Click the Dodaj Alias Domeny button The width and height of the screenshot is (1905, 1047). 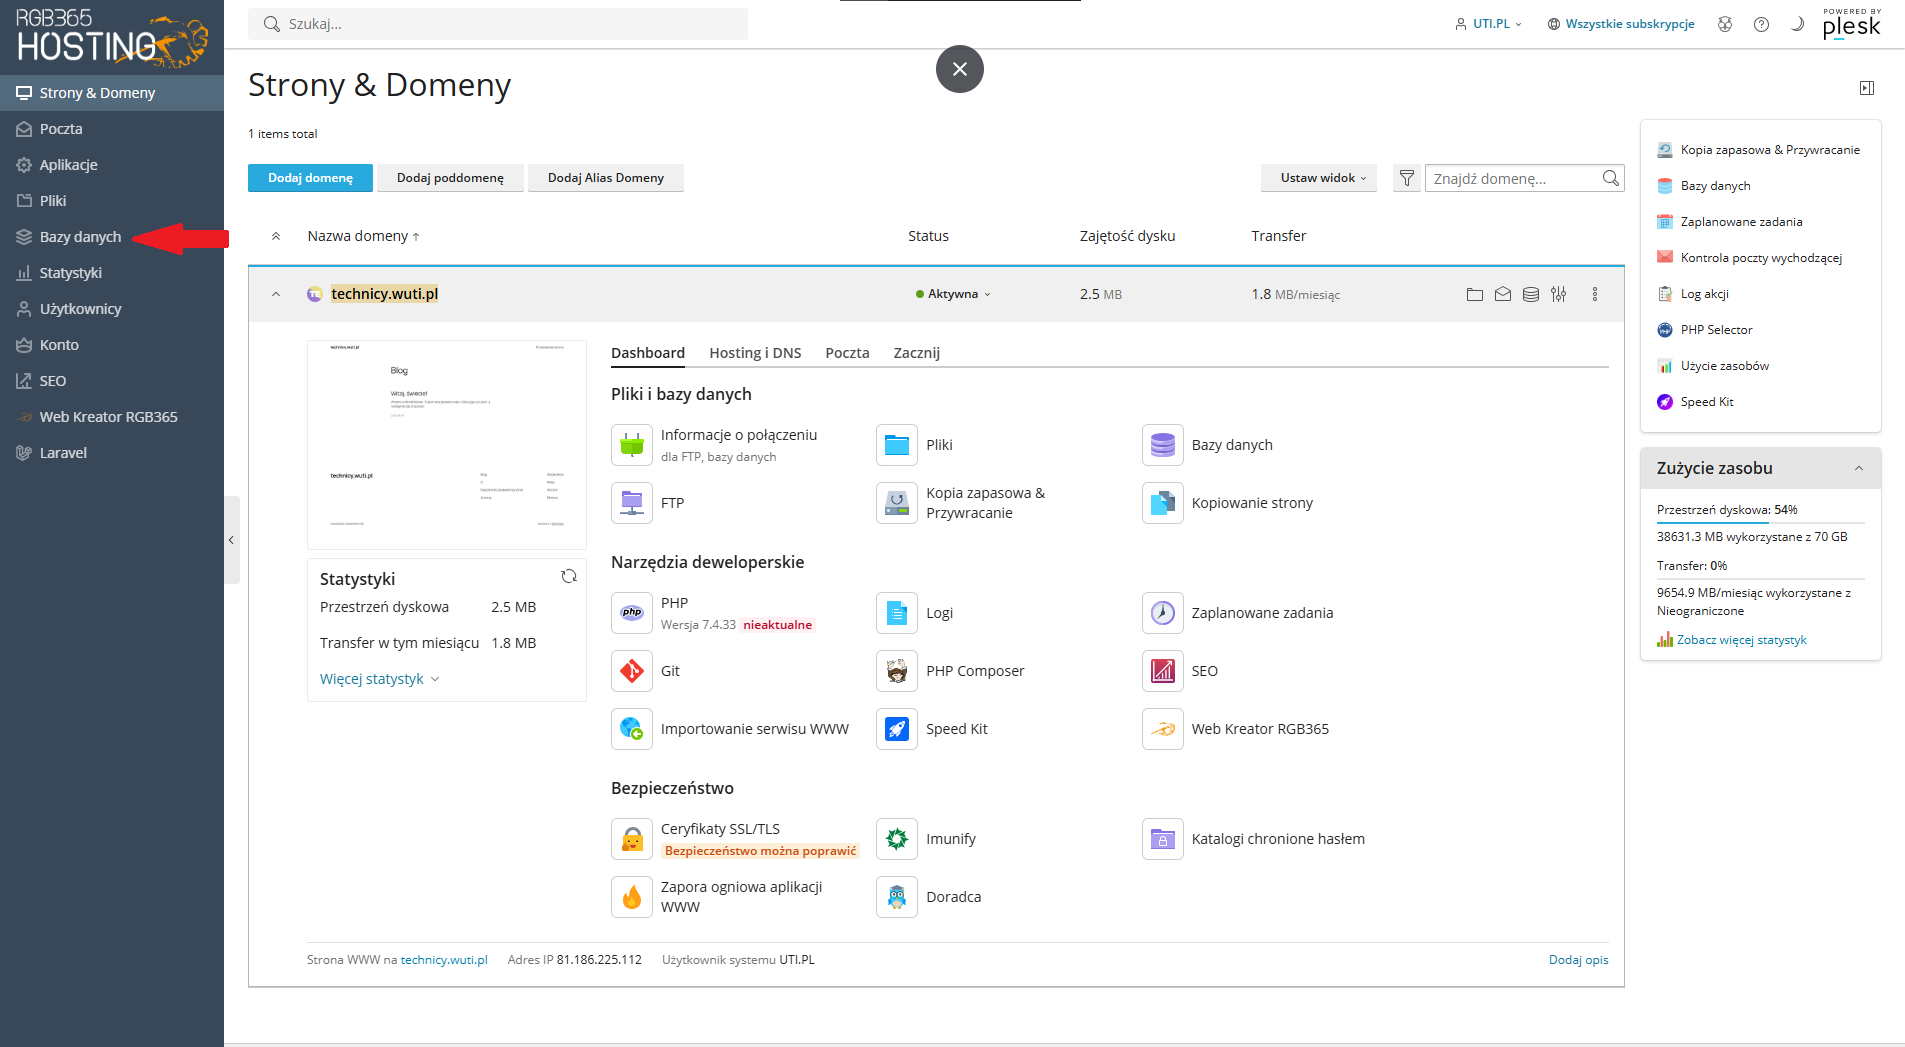(x=606, y=178)
